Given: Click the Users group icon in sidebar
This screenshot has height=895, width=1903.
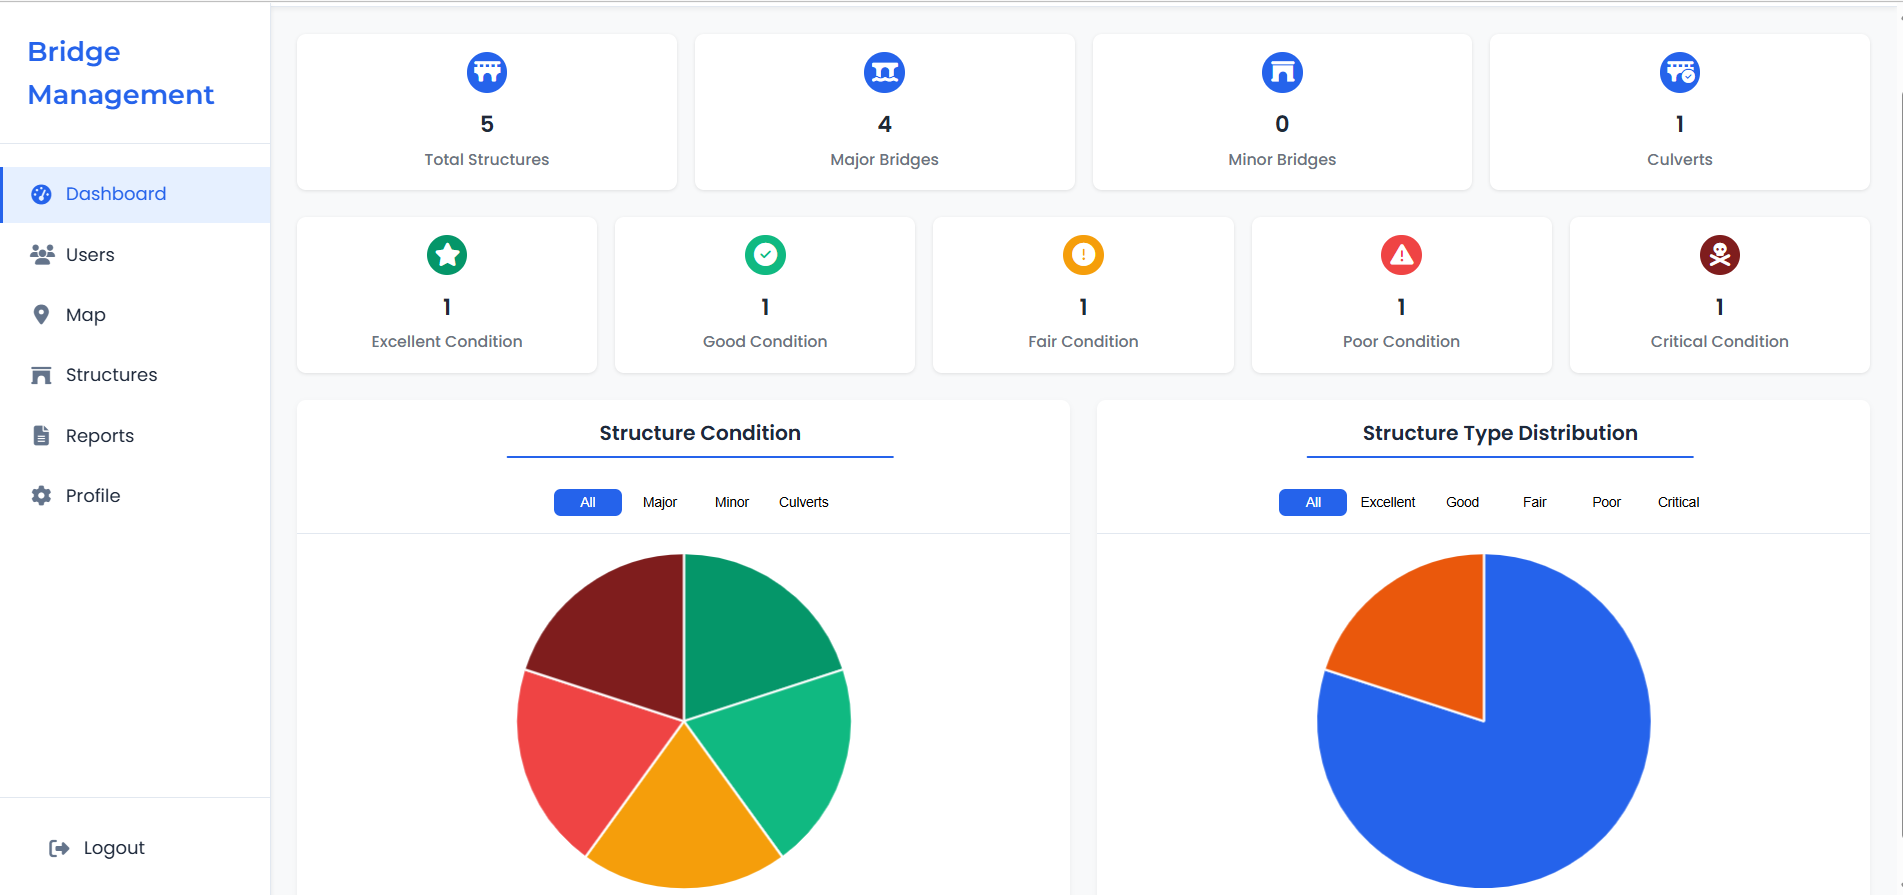Looking at the screenshot, I should point(42,254).
